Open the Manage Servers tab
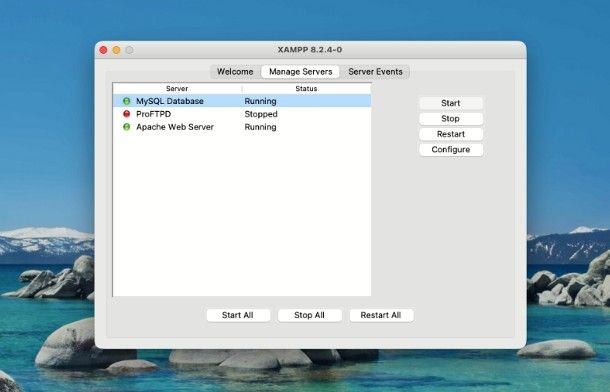 point(300,72)
